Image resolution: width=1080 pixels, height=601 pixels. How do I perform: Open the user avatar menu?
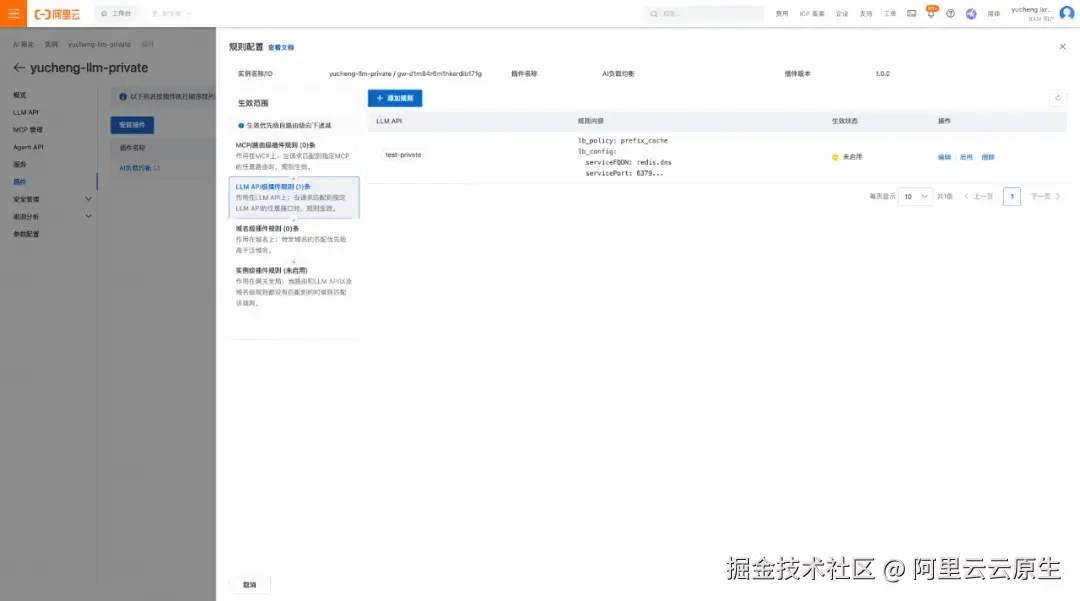1067,13
